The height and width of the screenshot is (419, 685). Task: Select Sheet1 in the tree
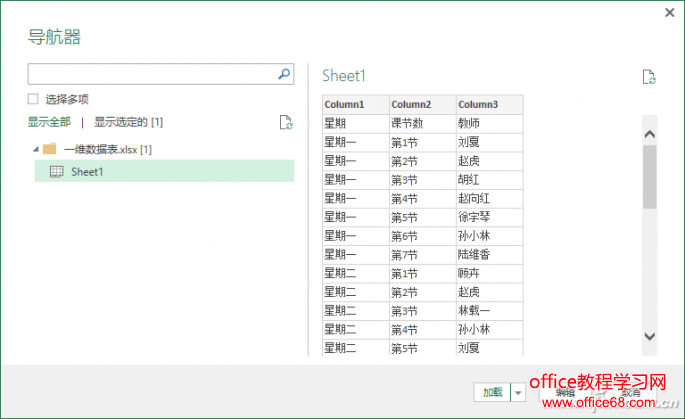87,172
